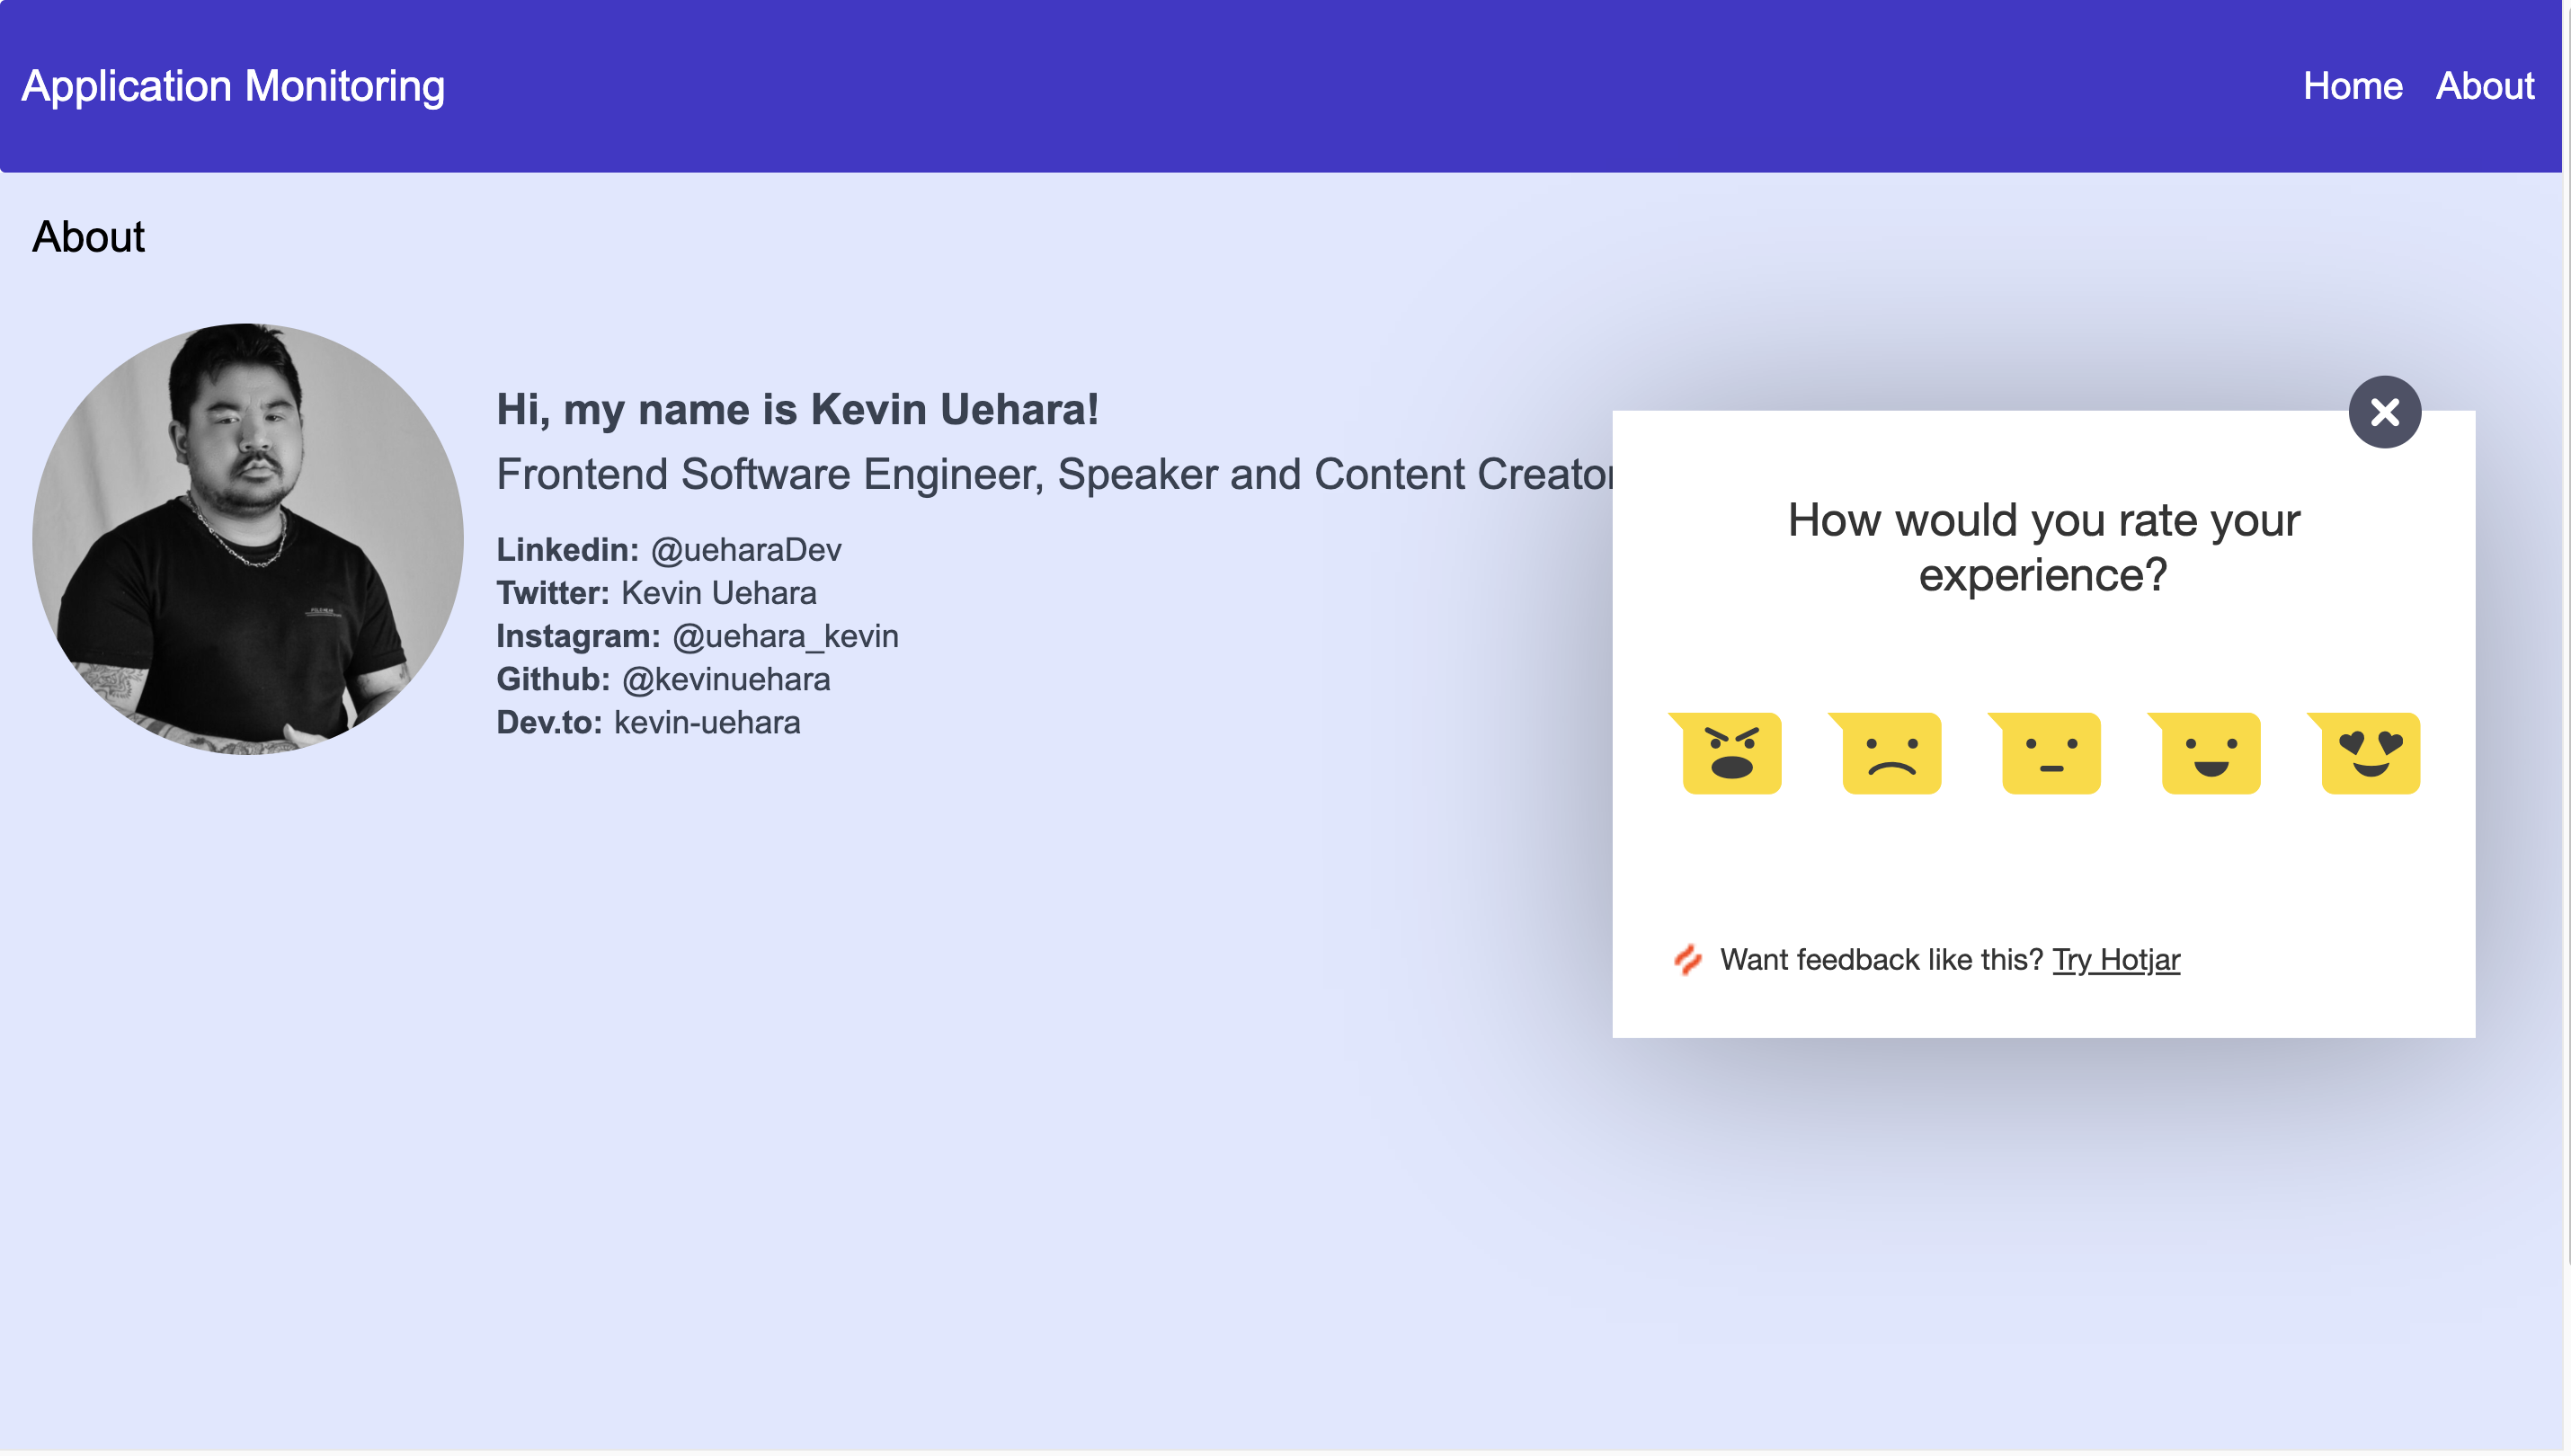Open the Dev.to kevin-uehara link

[706, 722]
